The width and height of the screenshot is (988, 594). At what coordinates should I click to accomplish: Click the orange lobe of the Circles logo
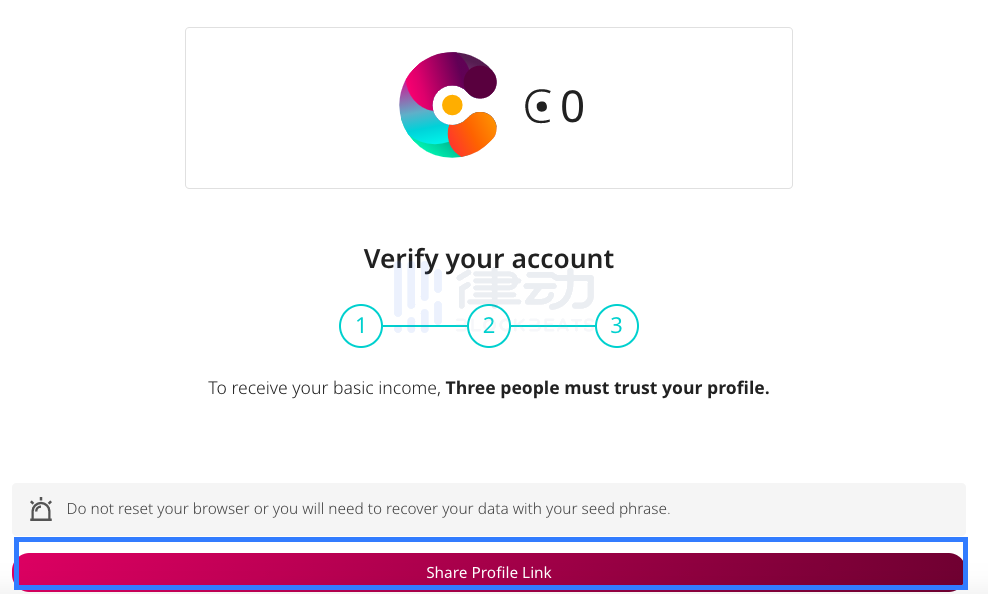pyautogui.click(x=473, y=134)
